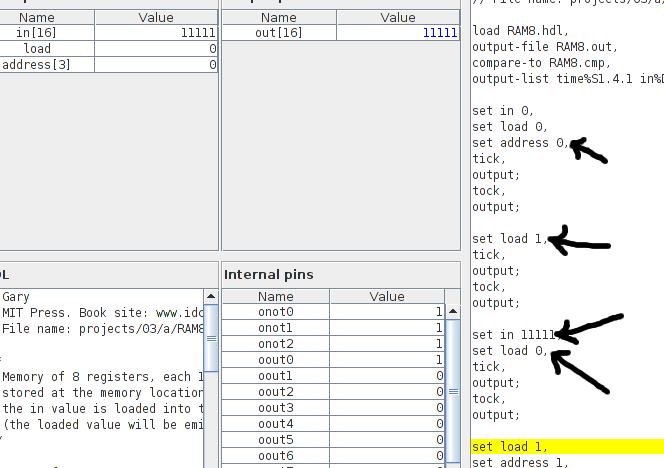
Task: Click the address[3] pin value cell
Action: click(x=156, y=65)
